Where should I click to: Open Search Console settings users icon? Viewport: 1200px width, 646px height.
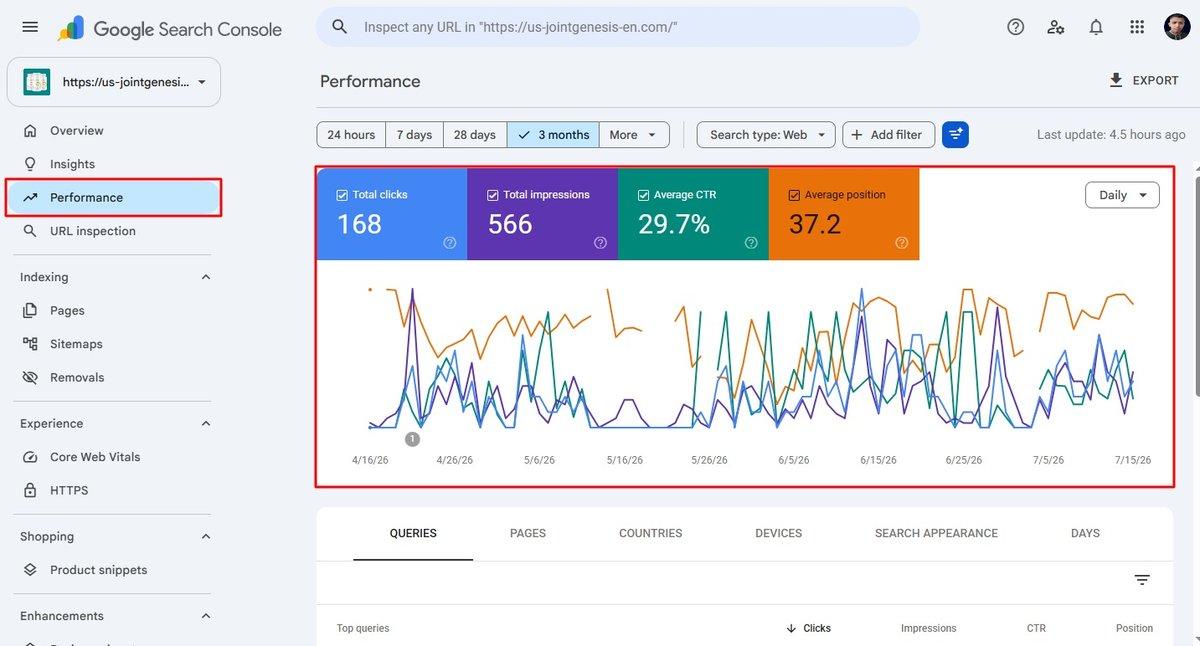click(1056, 27)
